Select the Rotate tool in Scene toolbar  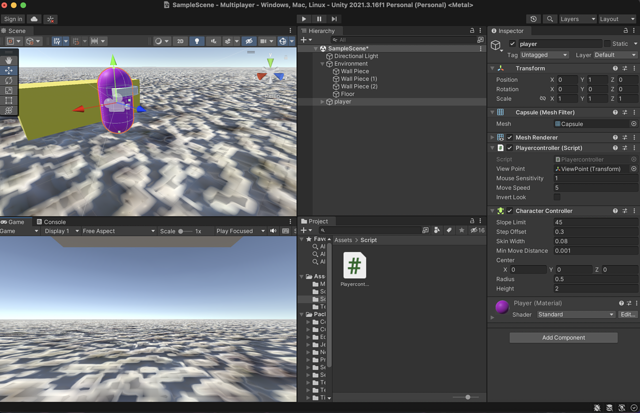click(x=9, y=80)
